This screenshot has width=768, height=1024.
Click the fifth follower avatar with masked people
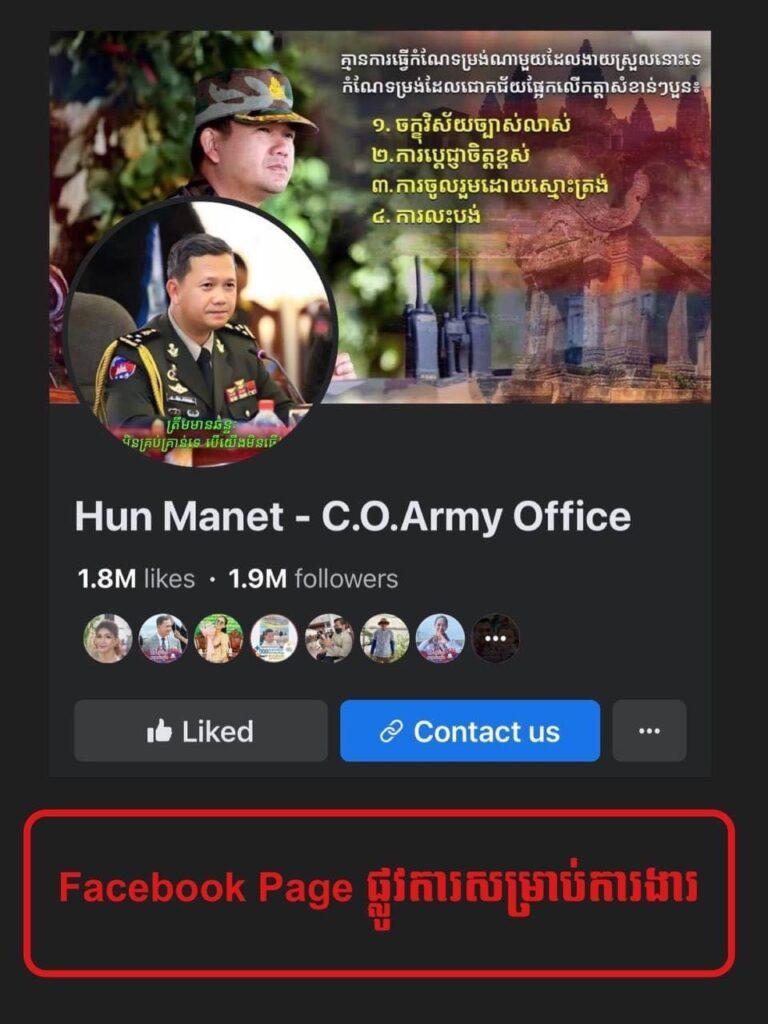(329, 638)
